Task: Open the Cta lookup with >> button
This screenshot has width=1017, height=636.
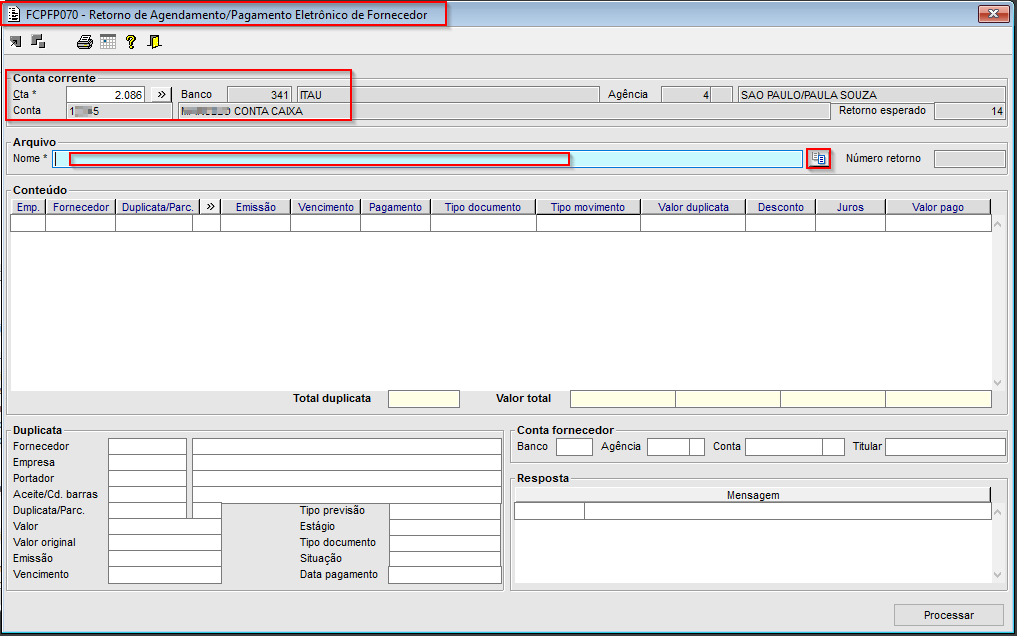Action: click(162, 95)
